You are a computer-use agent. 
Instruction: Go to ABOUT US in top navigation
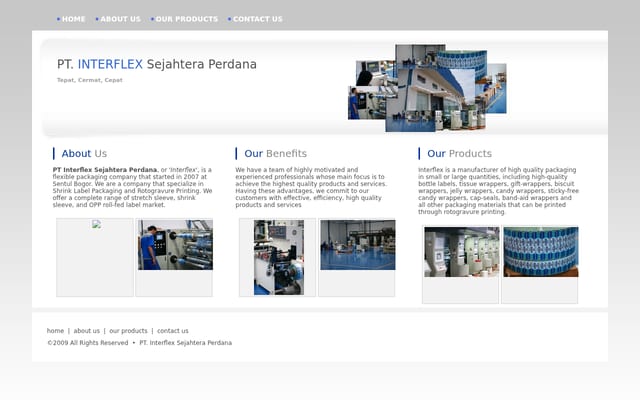(120, 19)
